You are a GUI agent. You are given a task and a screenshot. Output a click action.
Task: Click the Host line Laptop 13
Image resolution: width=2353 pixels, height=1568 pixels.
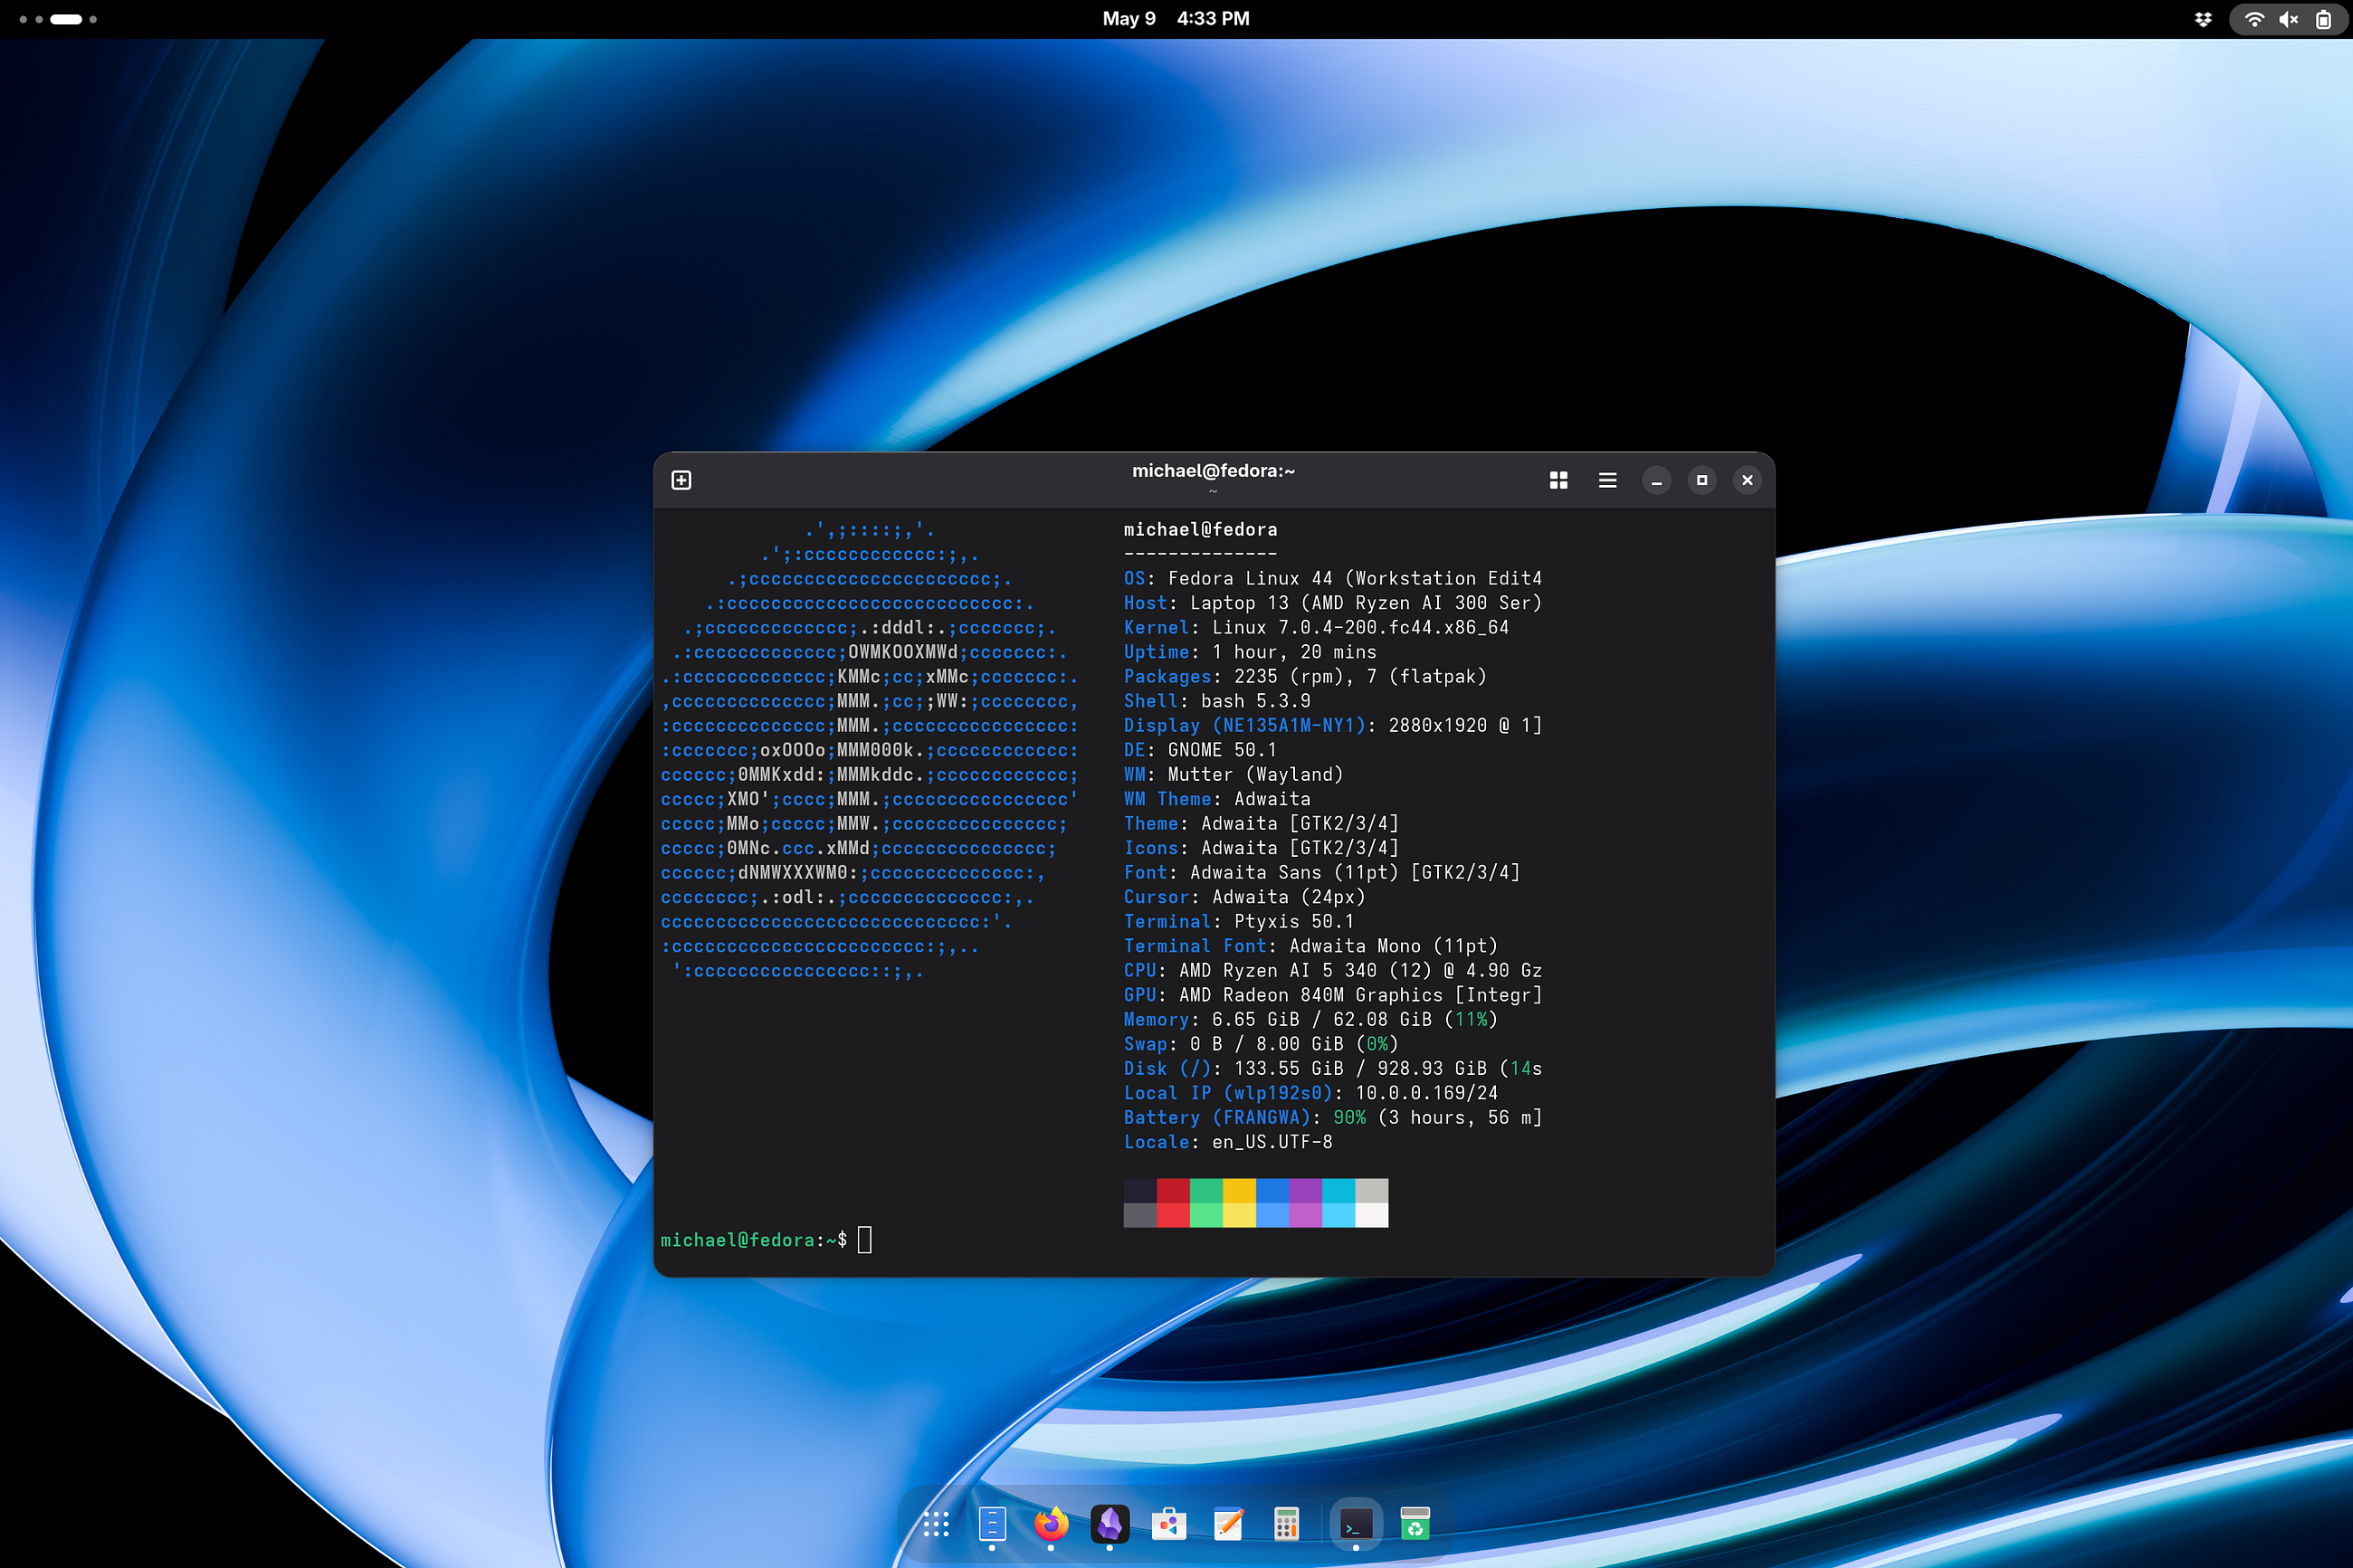pyautogui.click(x=1332, y=603)
